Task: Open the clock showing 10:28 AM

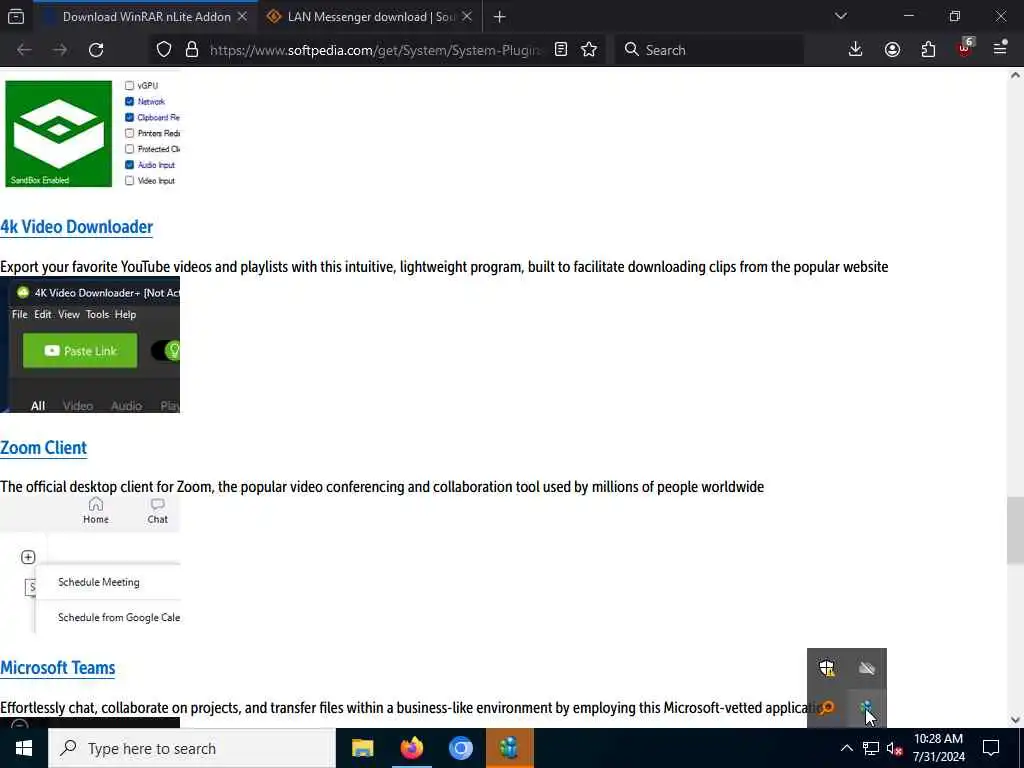Action: point(938,748)
